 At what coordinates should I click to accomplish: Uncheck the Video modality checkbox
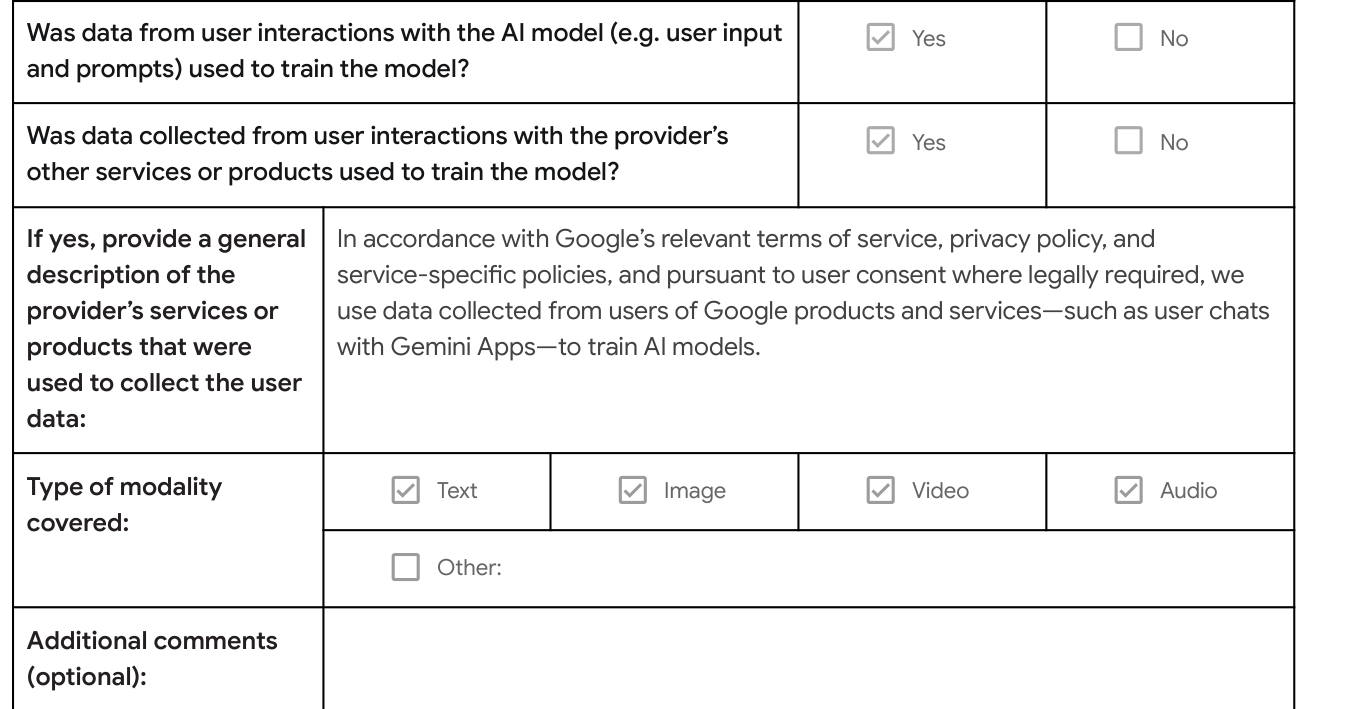[880, 490]
